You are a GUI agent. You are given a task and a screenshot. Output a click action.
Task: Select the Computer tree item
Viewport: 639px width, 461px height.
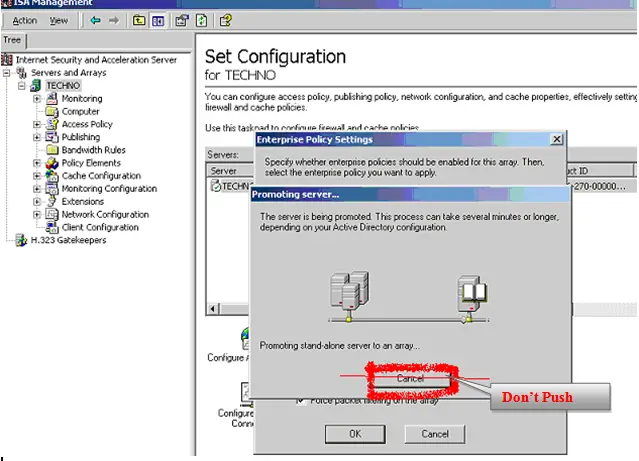80,111
